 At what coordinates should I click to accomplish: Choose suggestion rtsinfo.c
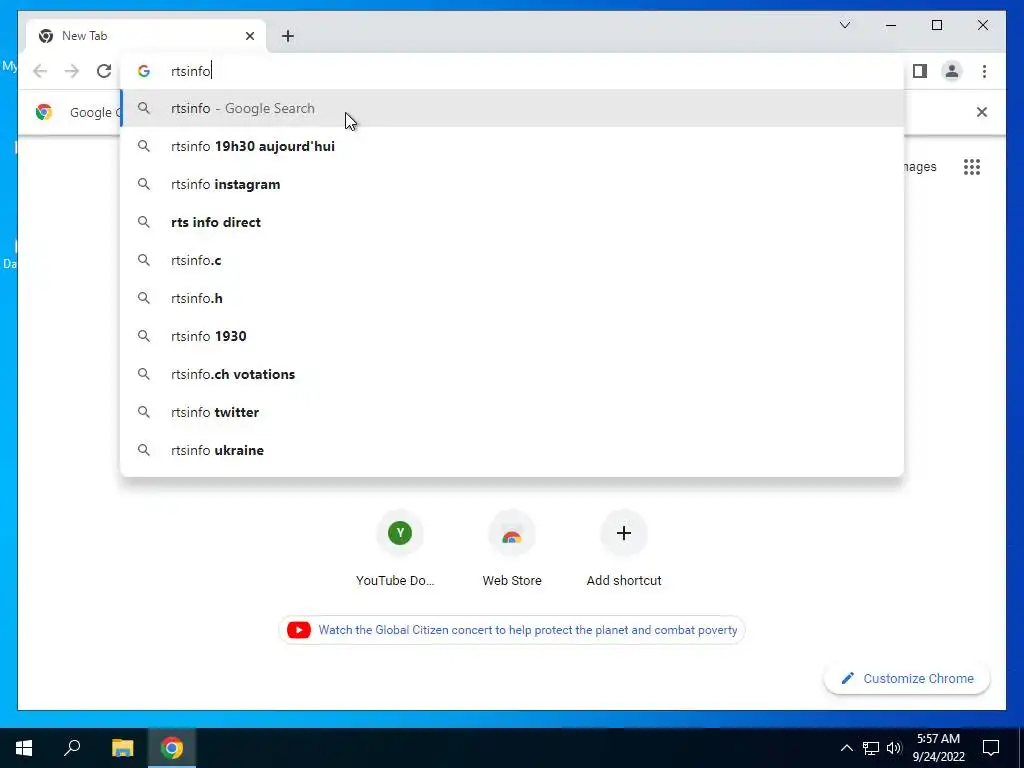click(x=513, y=260)
